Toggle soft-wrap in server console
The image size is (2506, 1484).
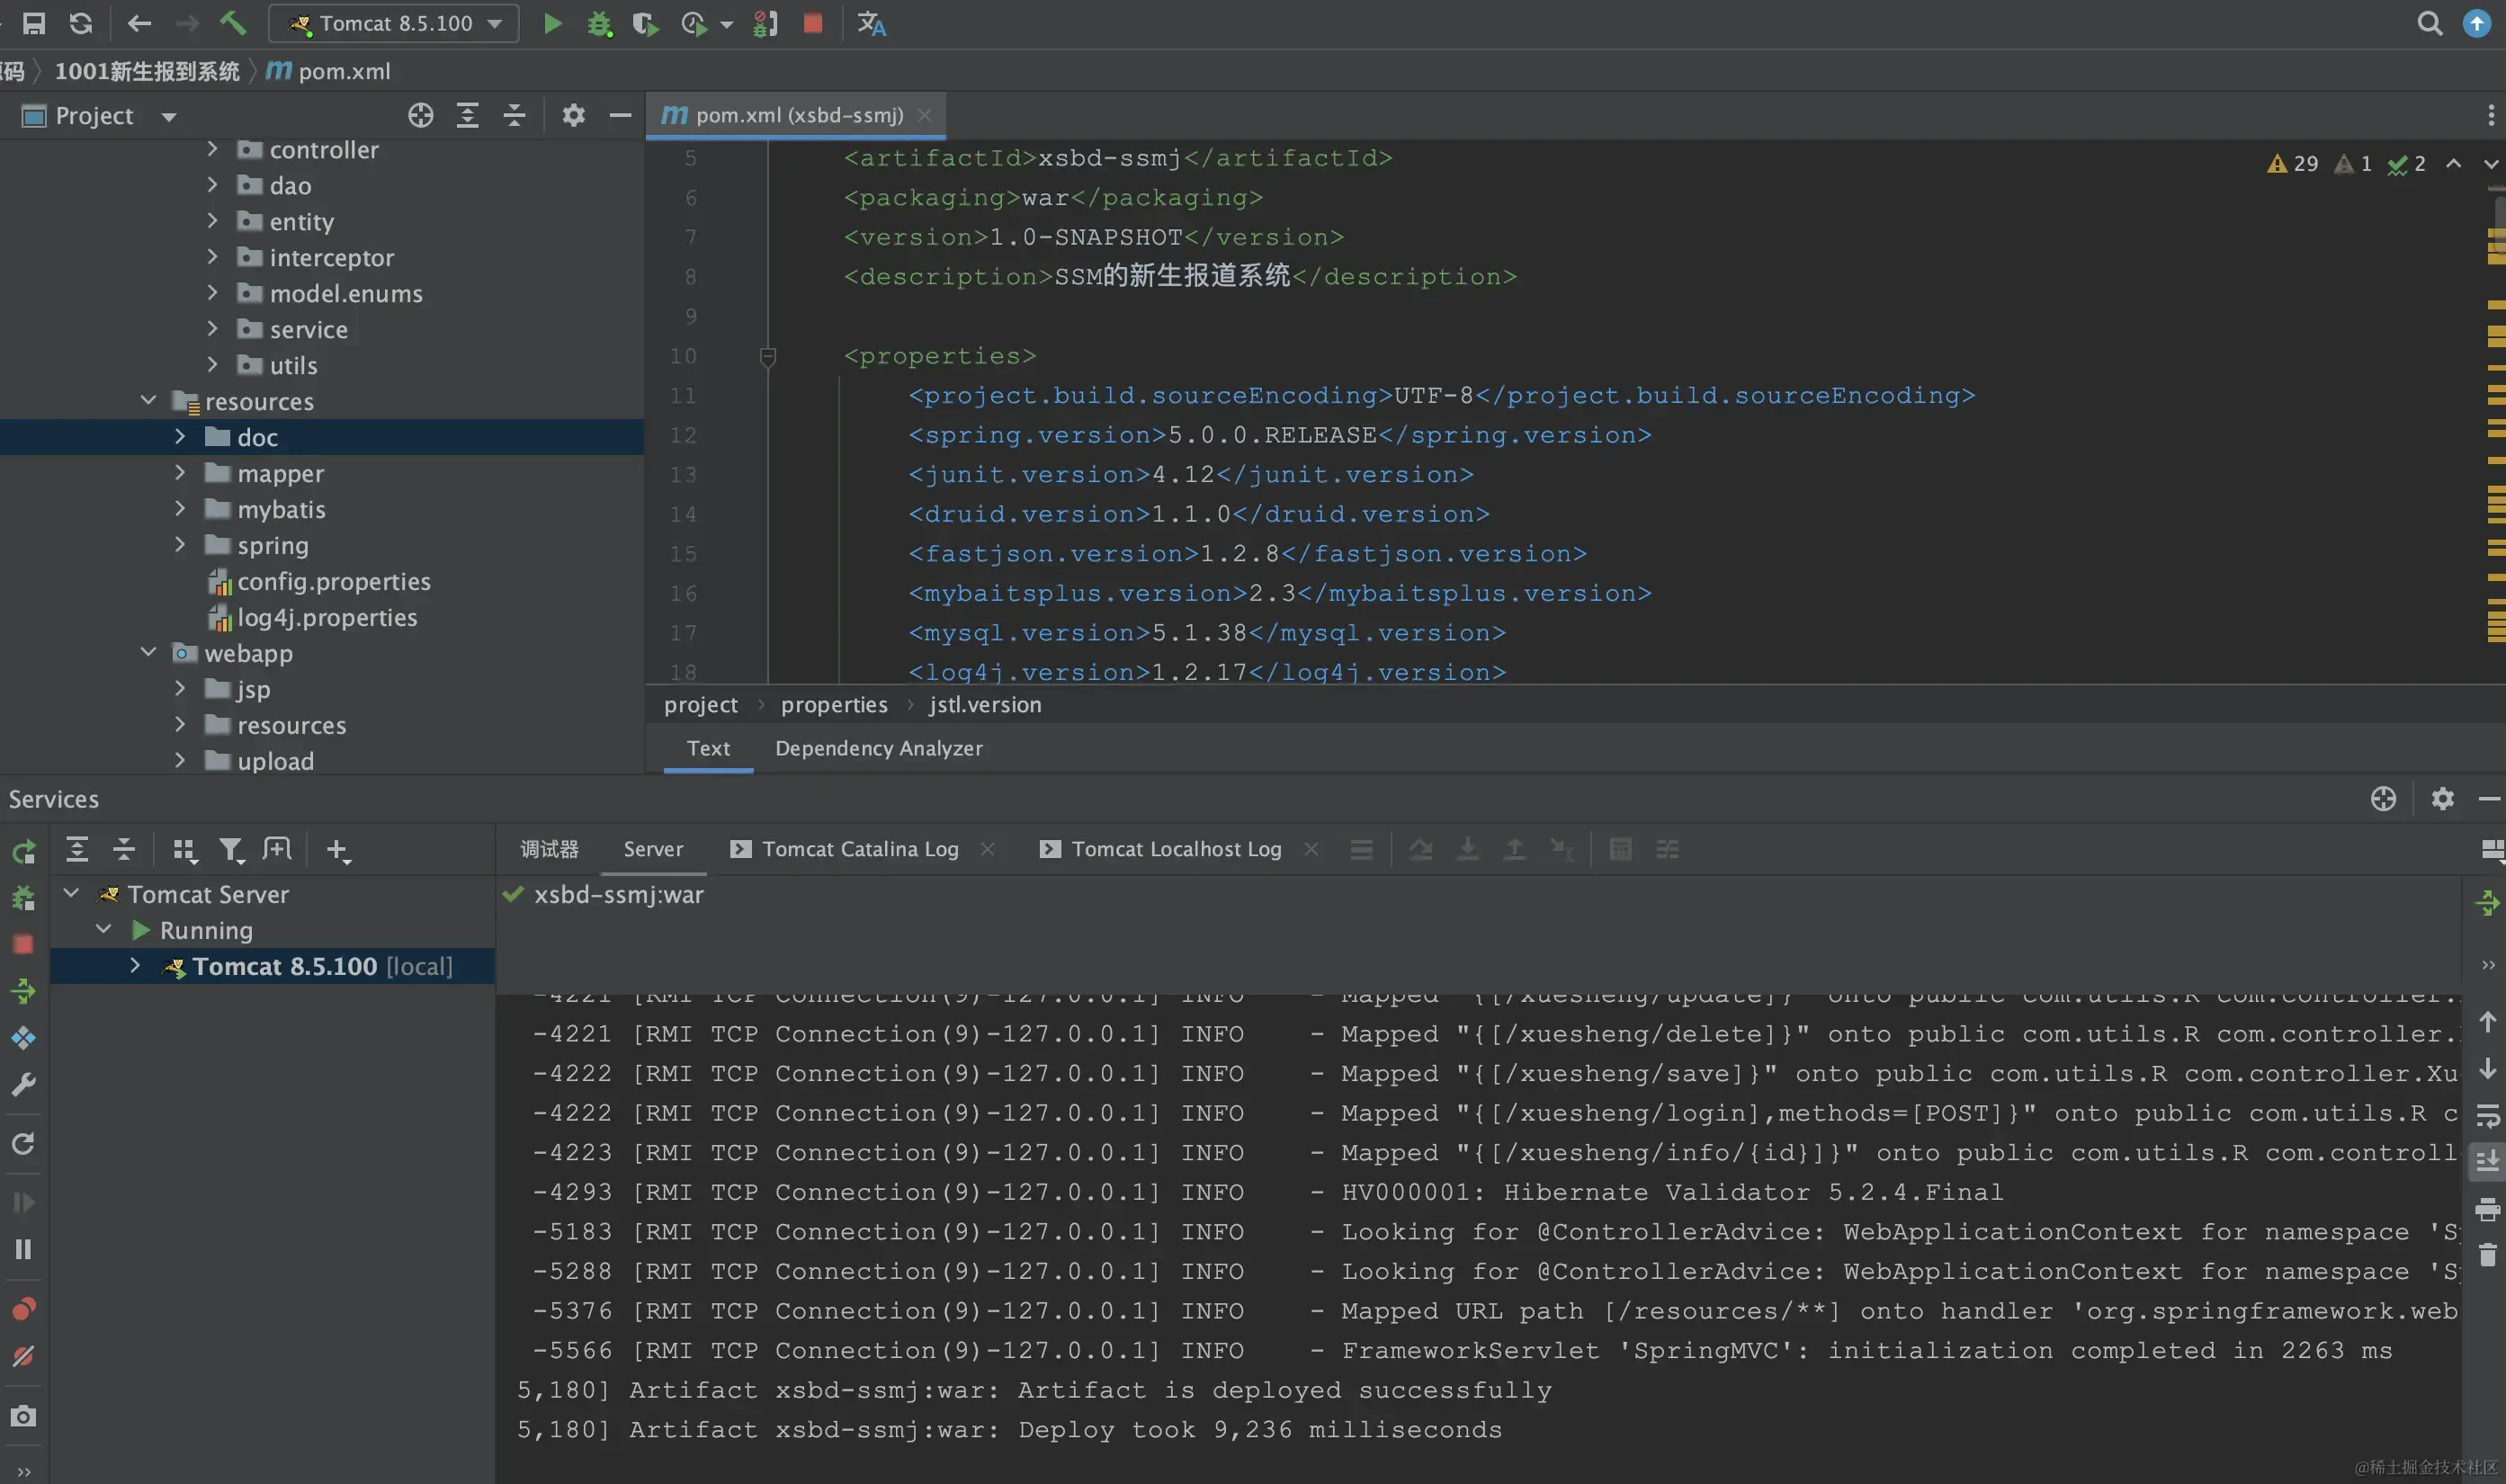point(2487,1114)
